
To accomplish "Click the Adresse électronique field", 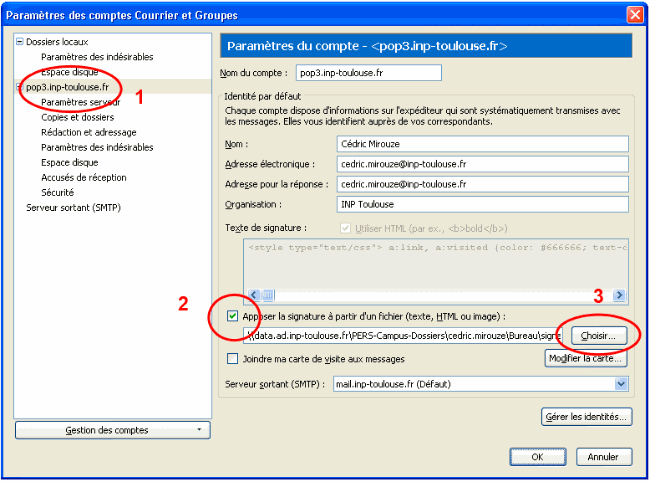I will pyautogui.click(x=483, y=164).
